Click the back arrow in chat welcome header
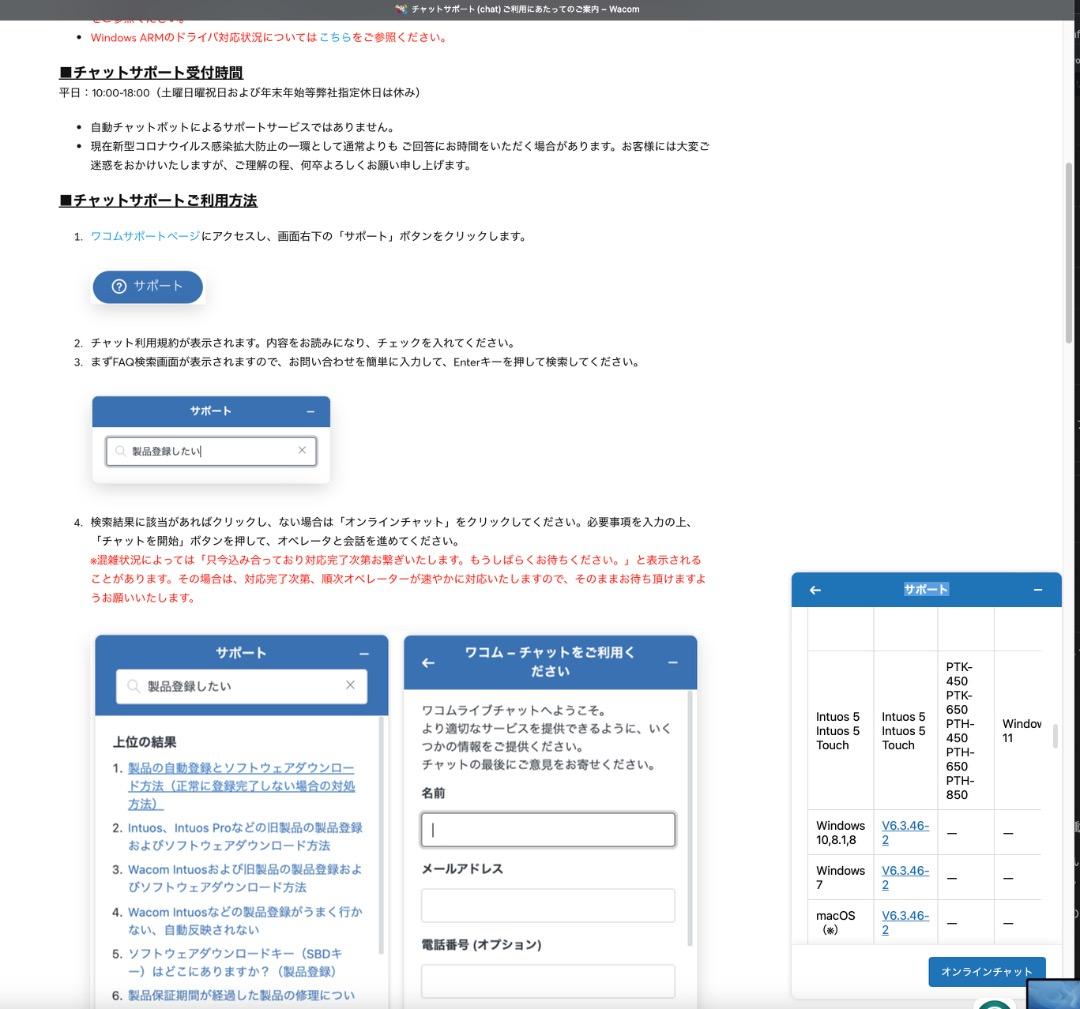1080x1009 pixels. point(428,662)
